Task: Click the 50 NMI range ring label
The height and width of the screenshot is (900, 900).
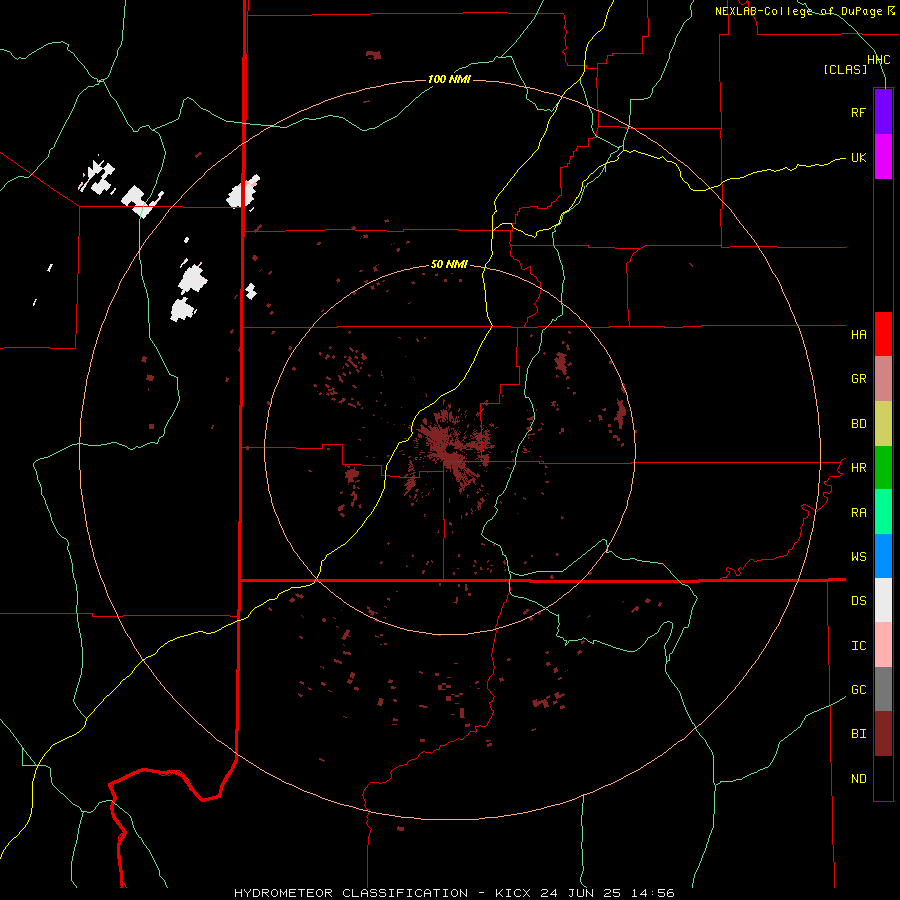Action: [449, 264]
